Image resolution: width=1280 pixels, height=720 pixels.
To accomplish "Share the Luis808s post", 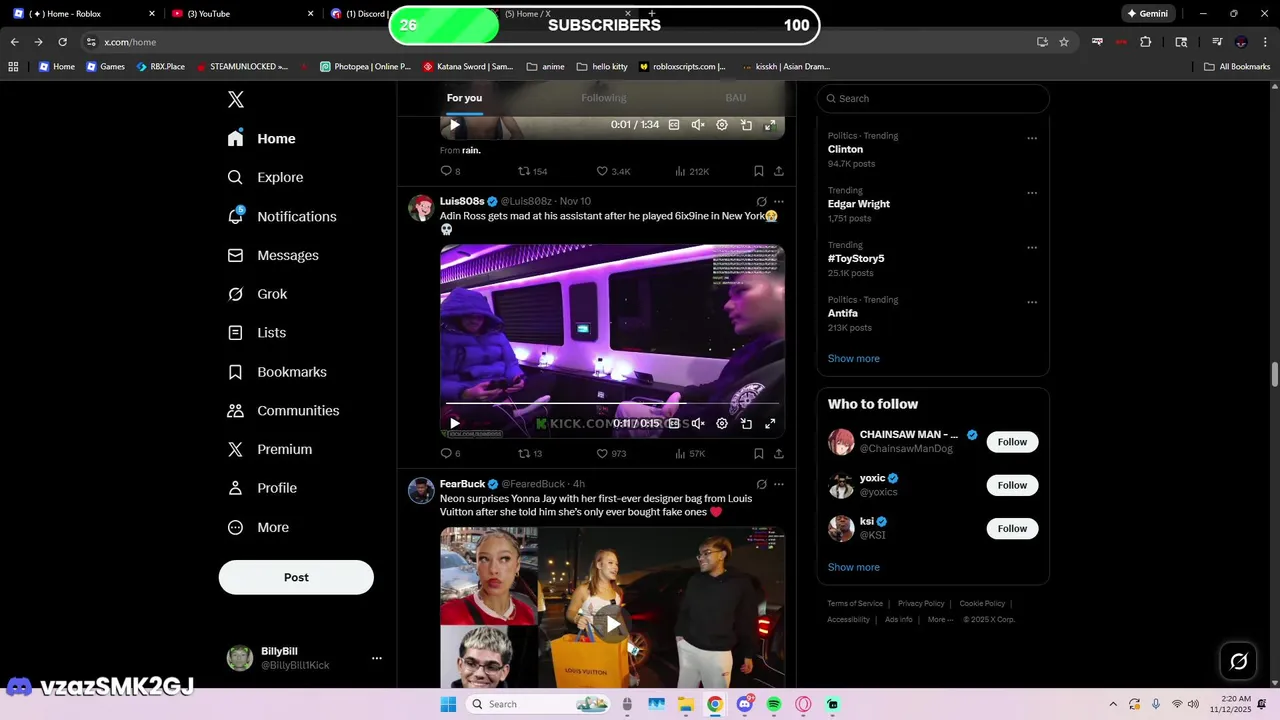I will [778, 453].
